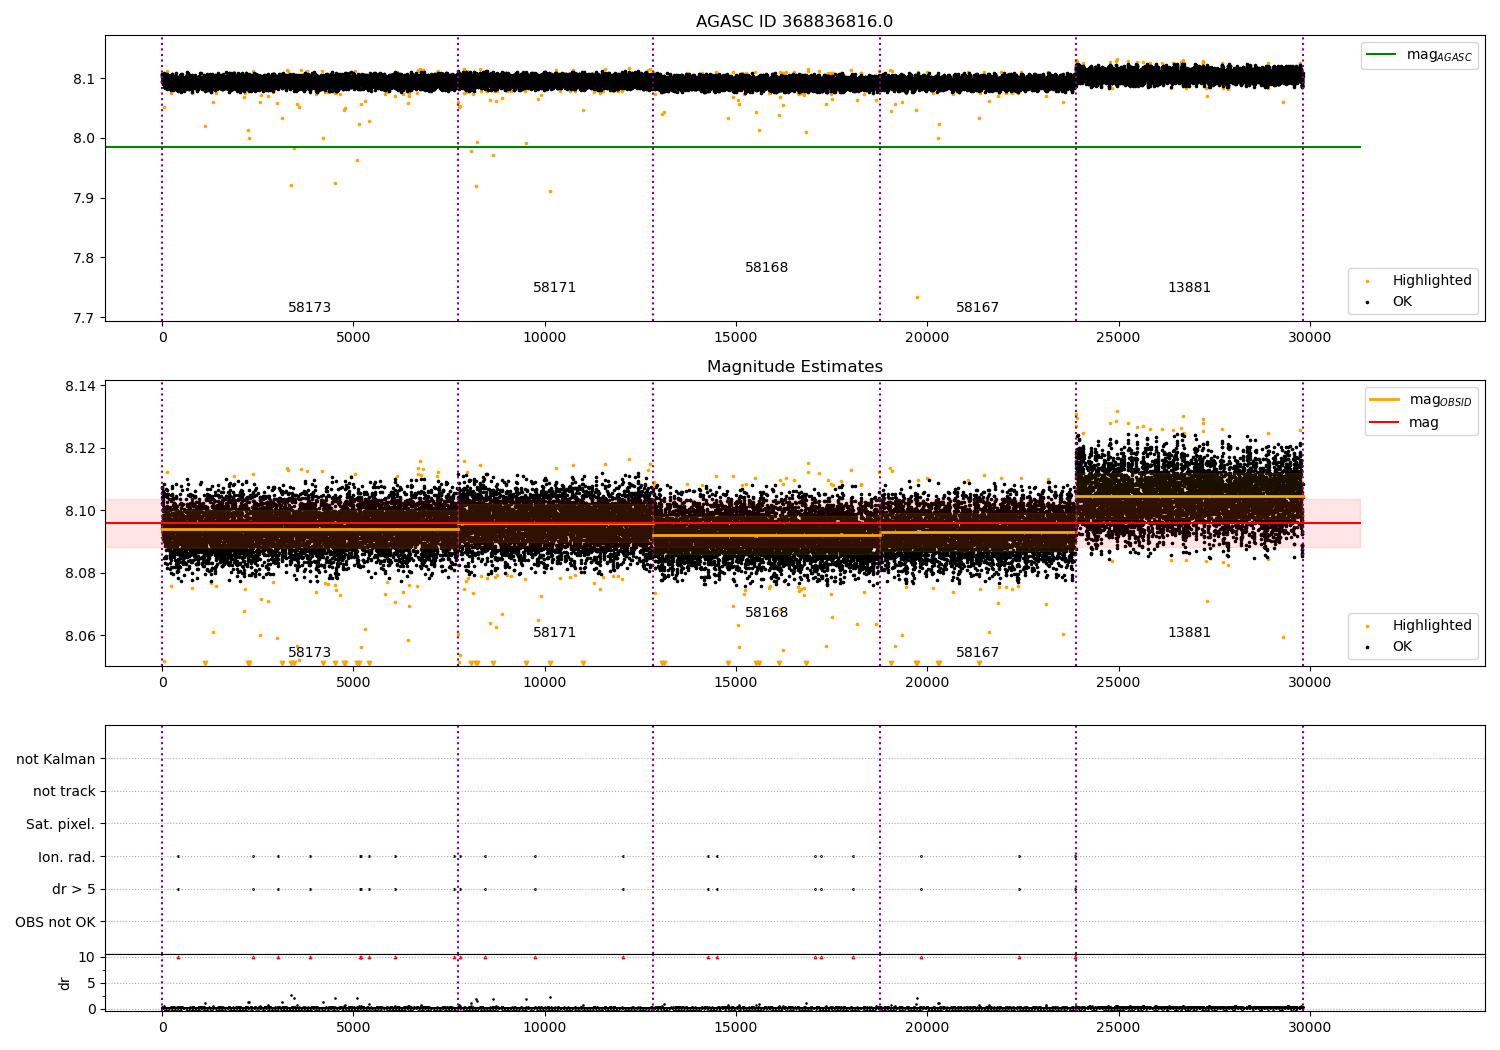Click y-axis tick 7.9 in the top plot

84,199
